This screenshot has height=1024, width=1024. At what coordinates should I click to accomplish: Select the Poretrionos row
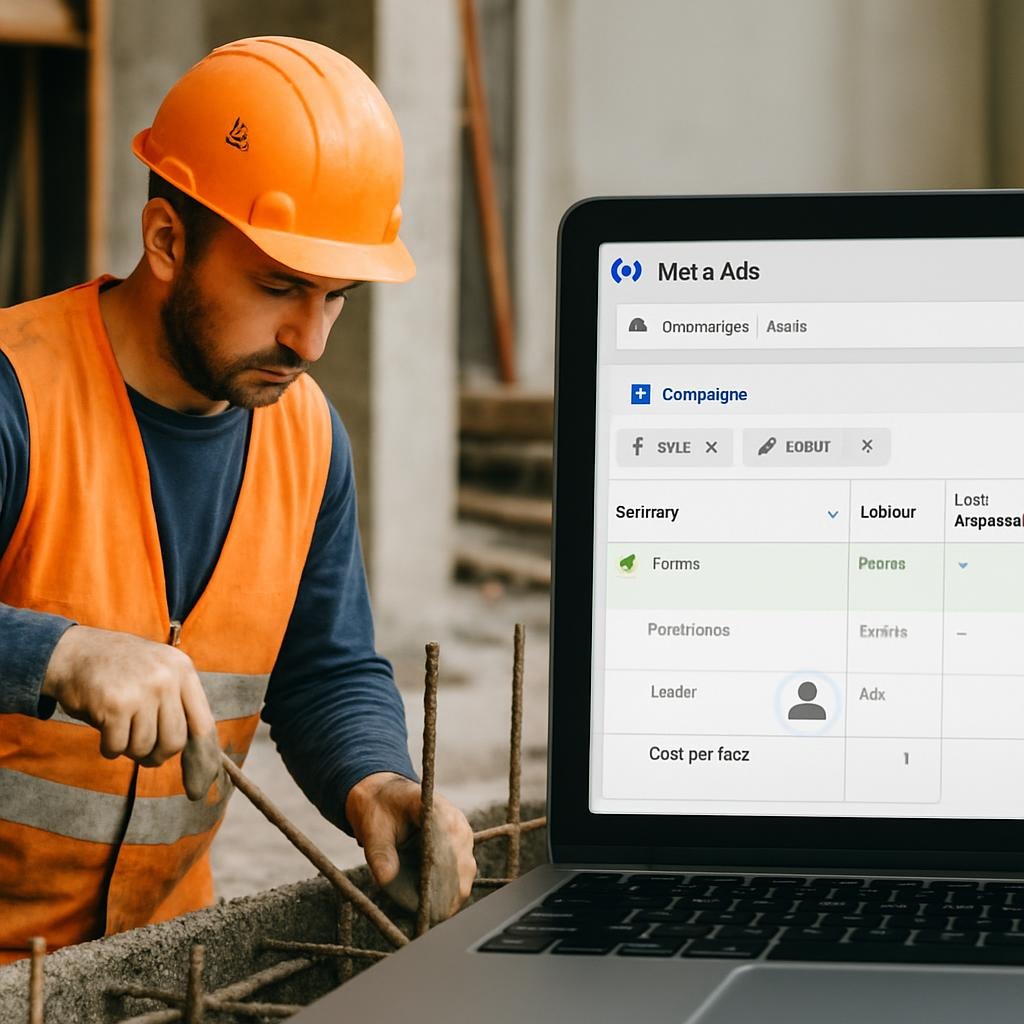coord(688,630)
